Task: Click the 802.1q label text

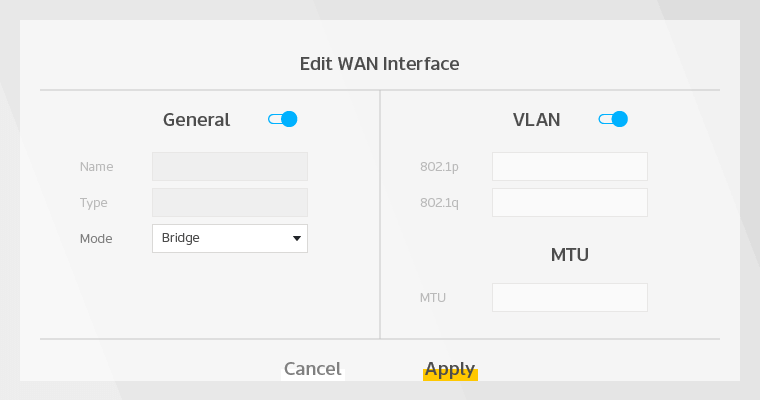Action: point(439,203)
